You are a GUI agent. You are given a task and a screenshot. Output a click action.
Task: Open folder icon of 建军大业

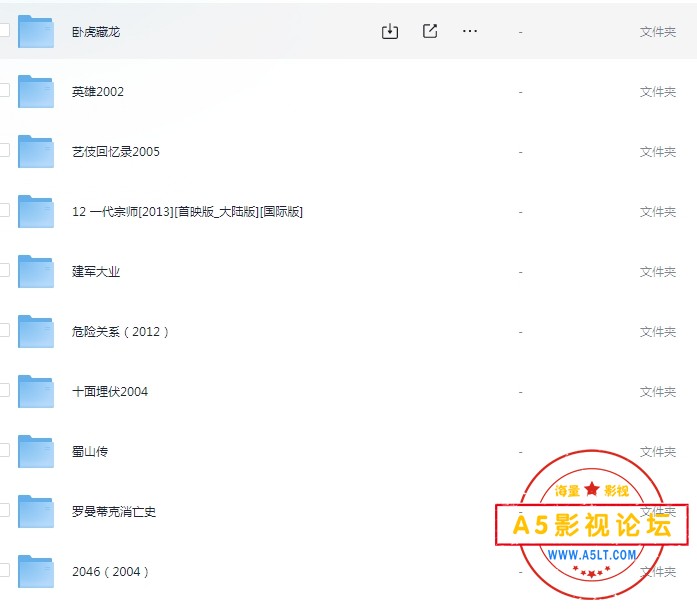tap(36, 272)
